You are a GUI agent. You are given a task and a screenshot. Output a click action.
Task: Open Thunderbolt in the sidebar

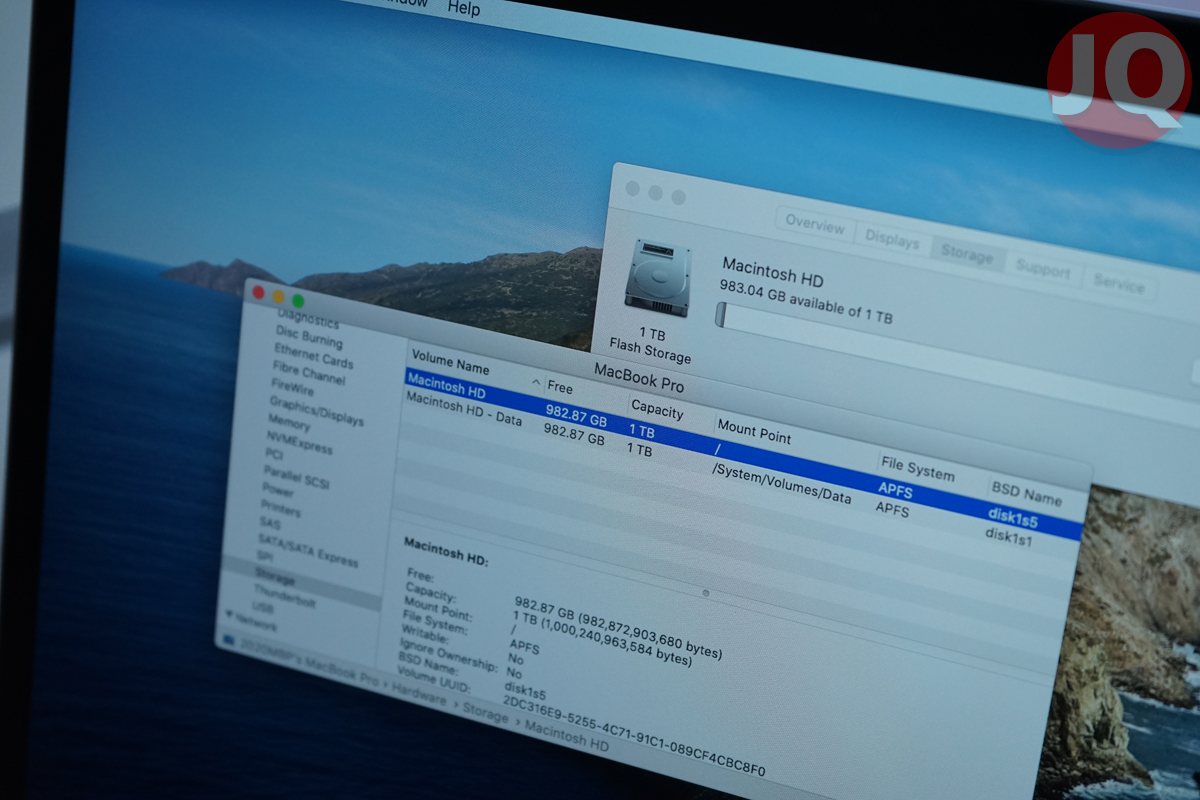pyautogui.click(x=284, y=596)
